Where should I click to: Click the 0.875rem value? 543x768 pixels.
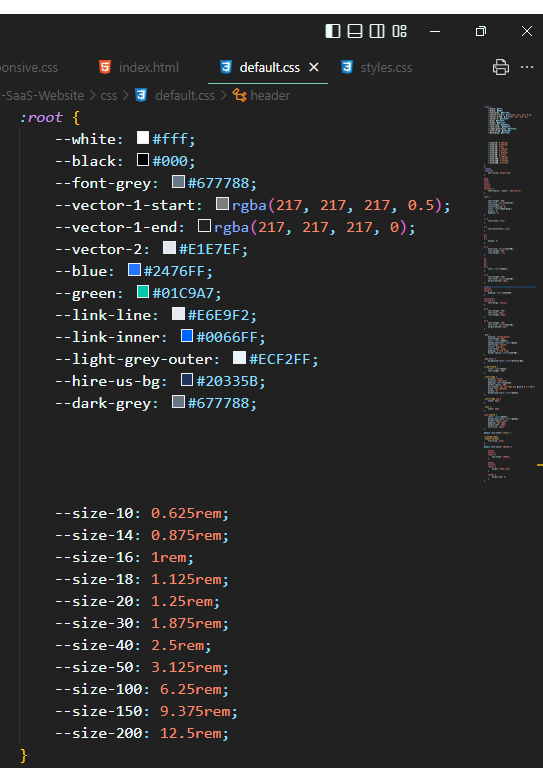[186, 535]
